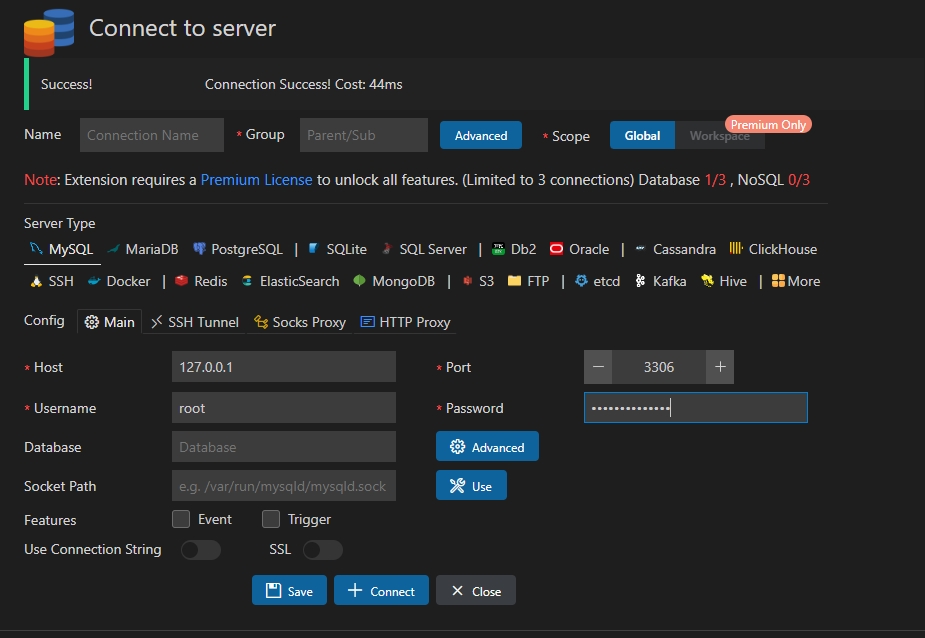Choose Redis server type

click(x=201, y=281)
